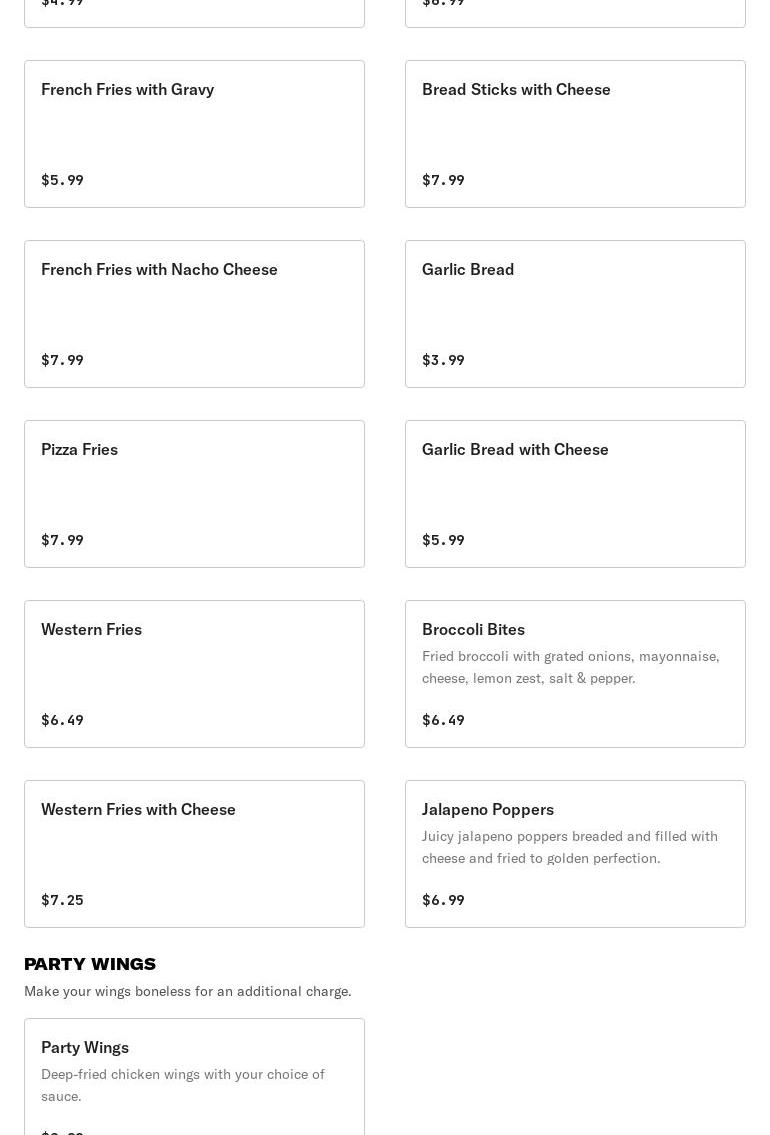Click the $3.99 Garlic Bread price
The height and width of the screenshot is (1135, 770).
click(443, 360)
